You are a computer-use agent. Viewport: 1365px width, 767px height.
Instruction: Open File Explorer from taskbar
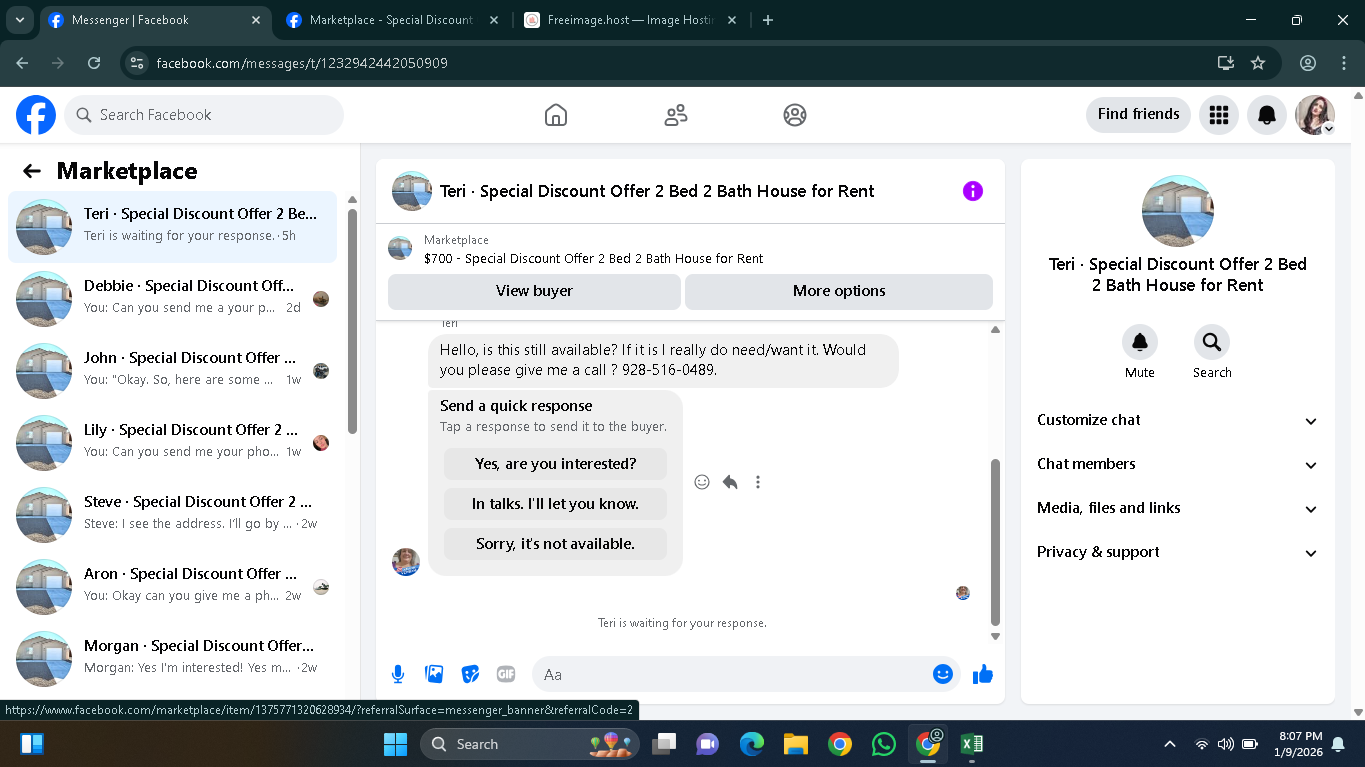click(795, 744)
